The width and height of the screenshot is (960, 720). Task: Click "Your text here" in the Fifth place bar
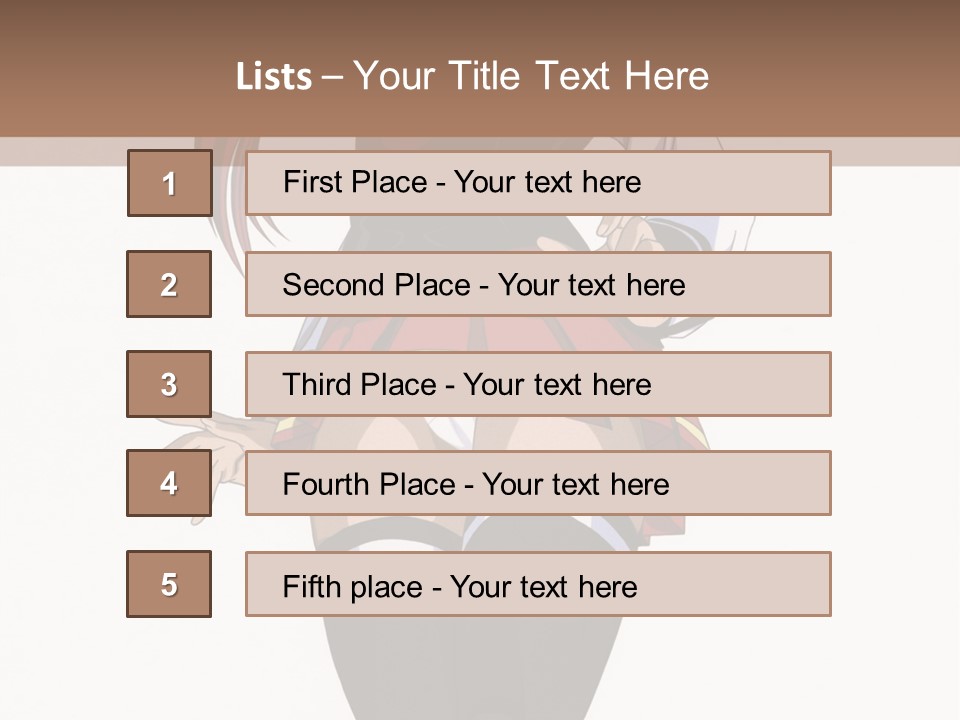coord(543,586)
